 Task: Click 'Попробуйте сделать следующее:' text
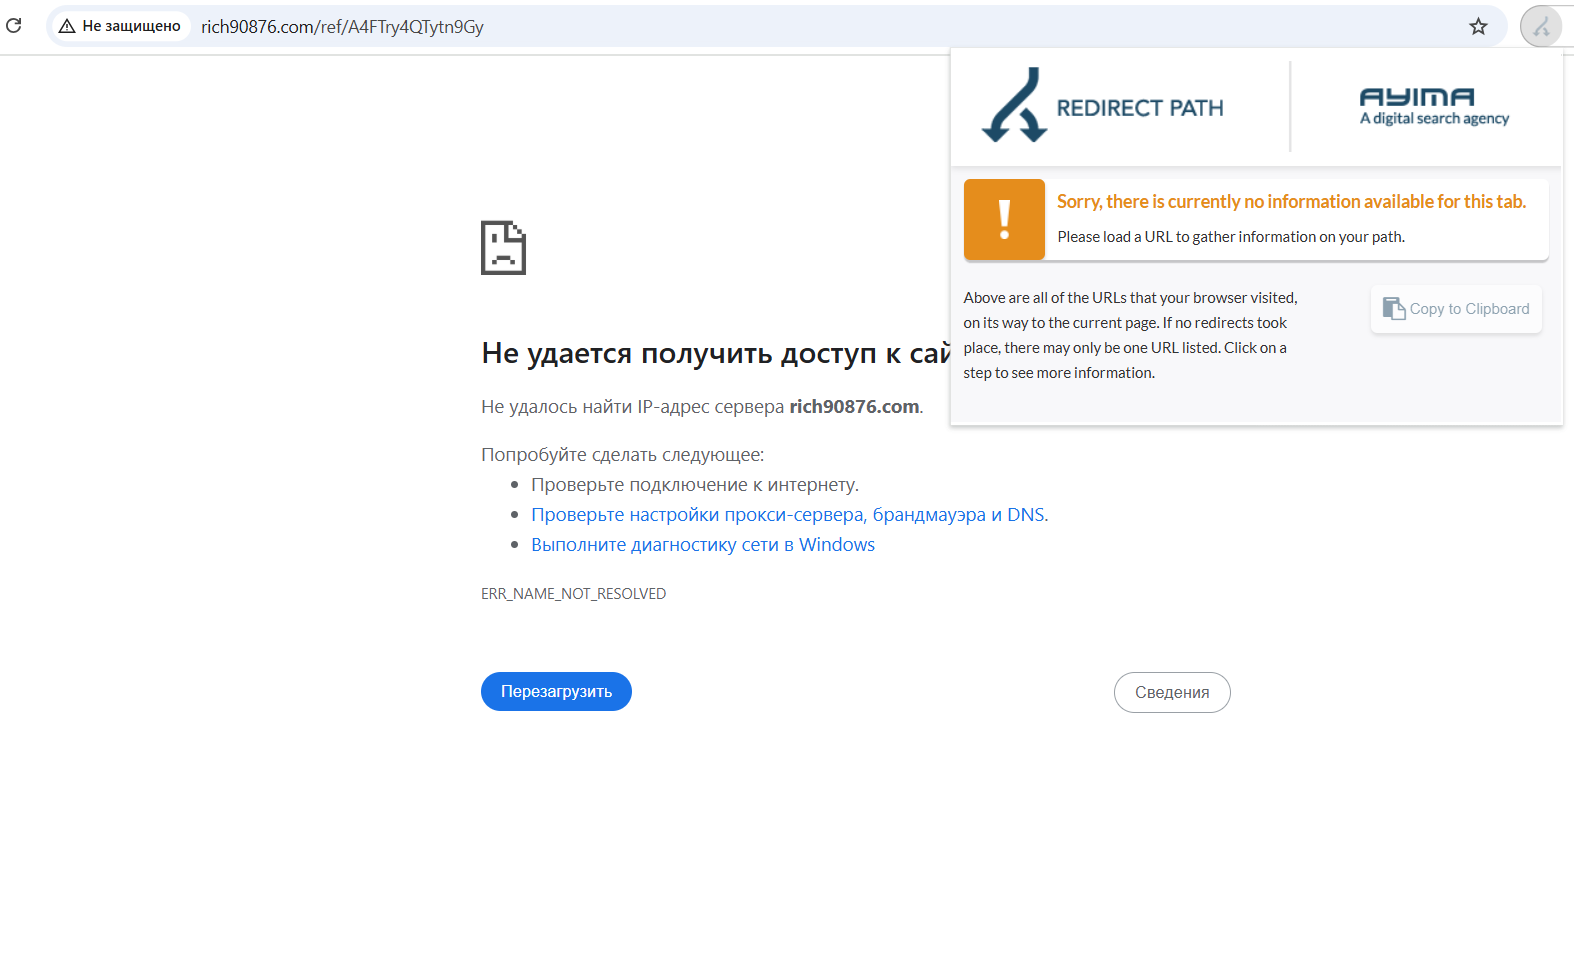(622, 455)
